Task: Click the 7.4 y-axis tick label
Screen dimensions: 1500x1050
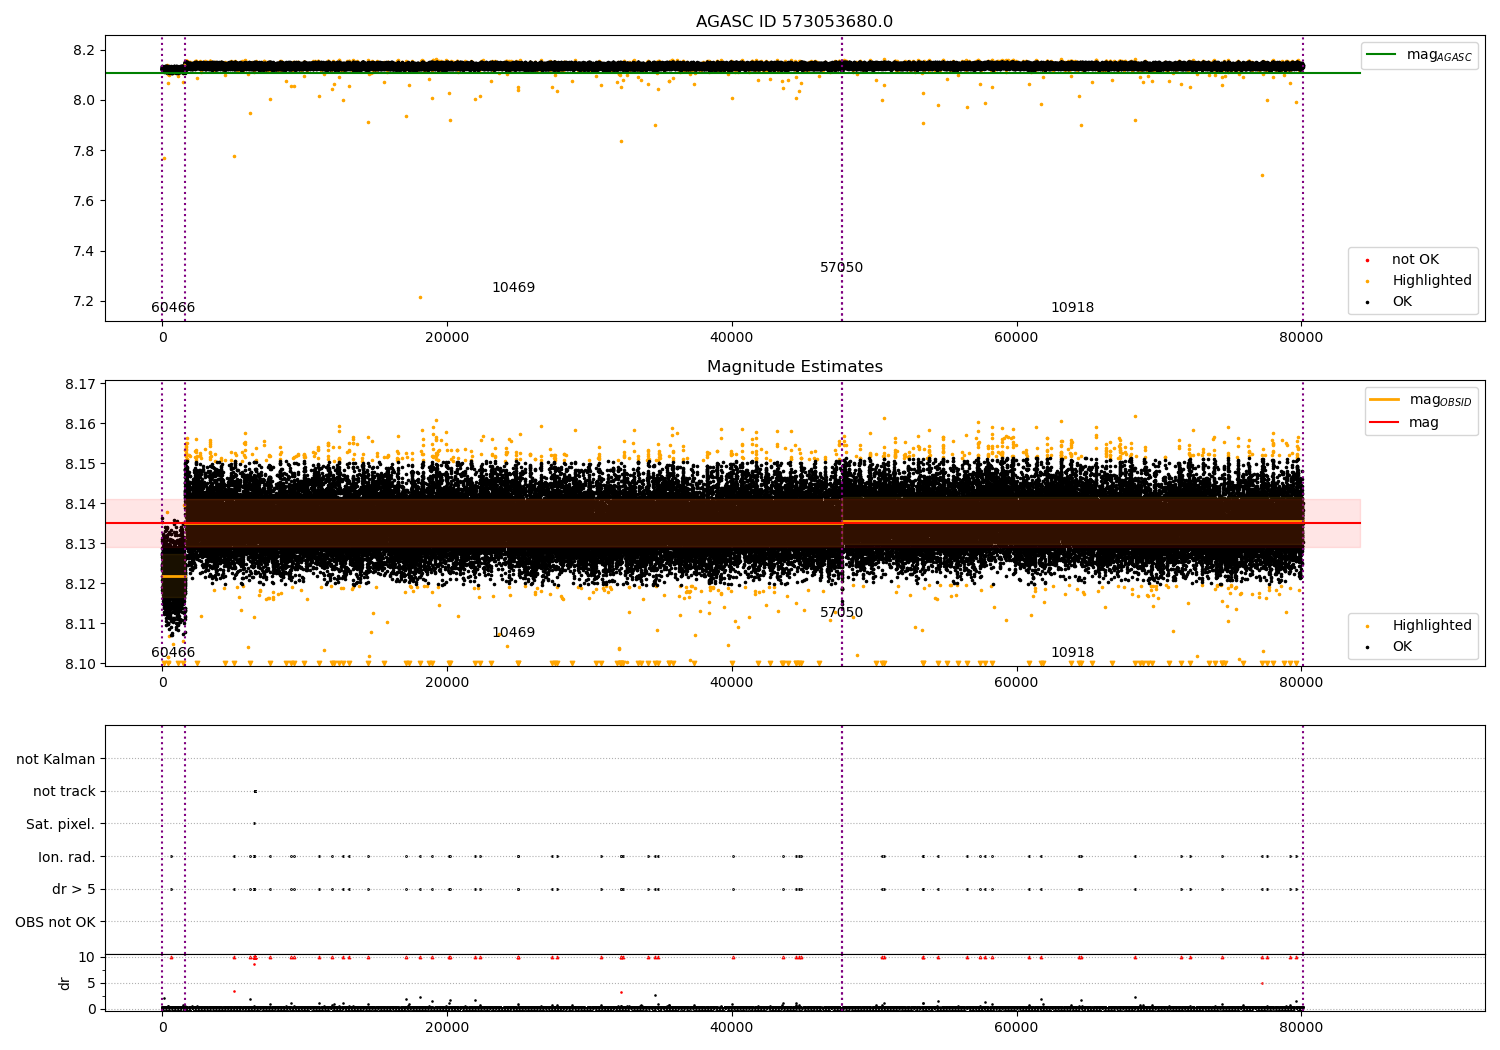Action: point(84,252)
